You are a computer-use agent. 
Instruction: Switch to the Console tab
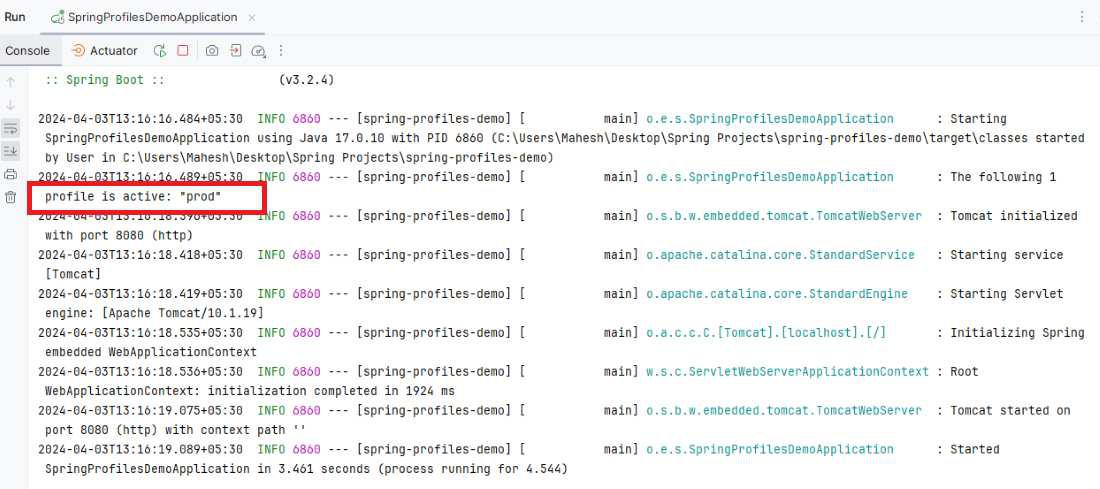[27, 51]
